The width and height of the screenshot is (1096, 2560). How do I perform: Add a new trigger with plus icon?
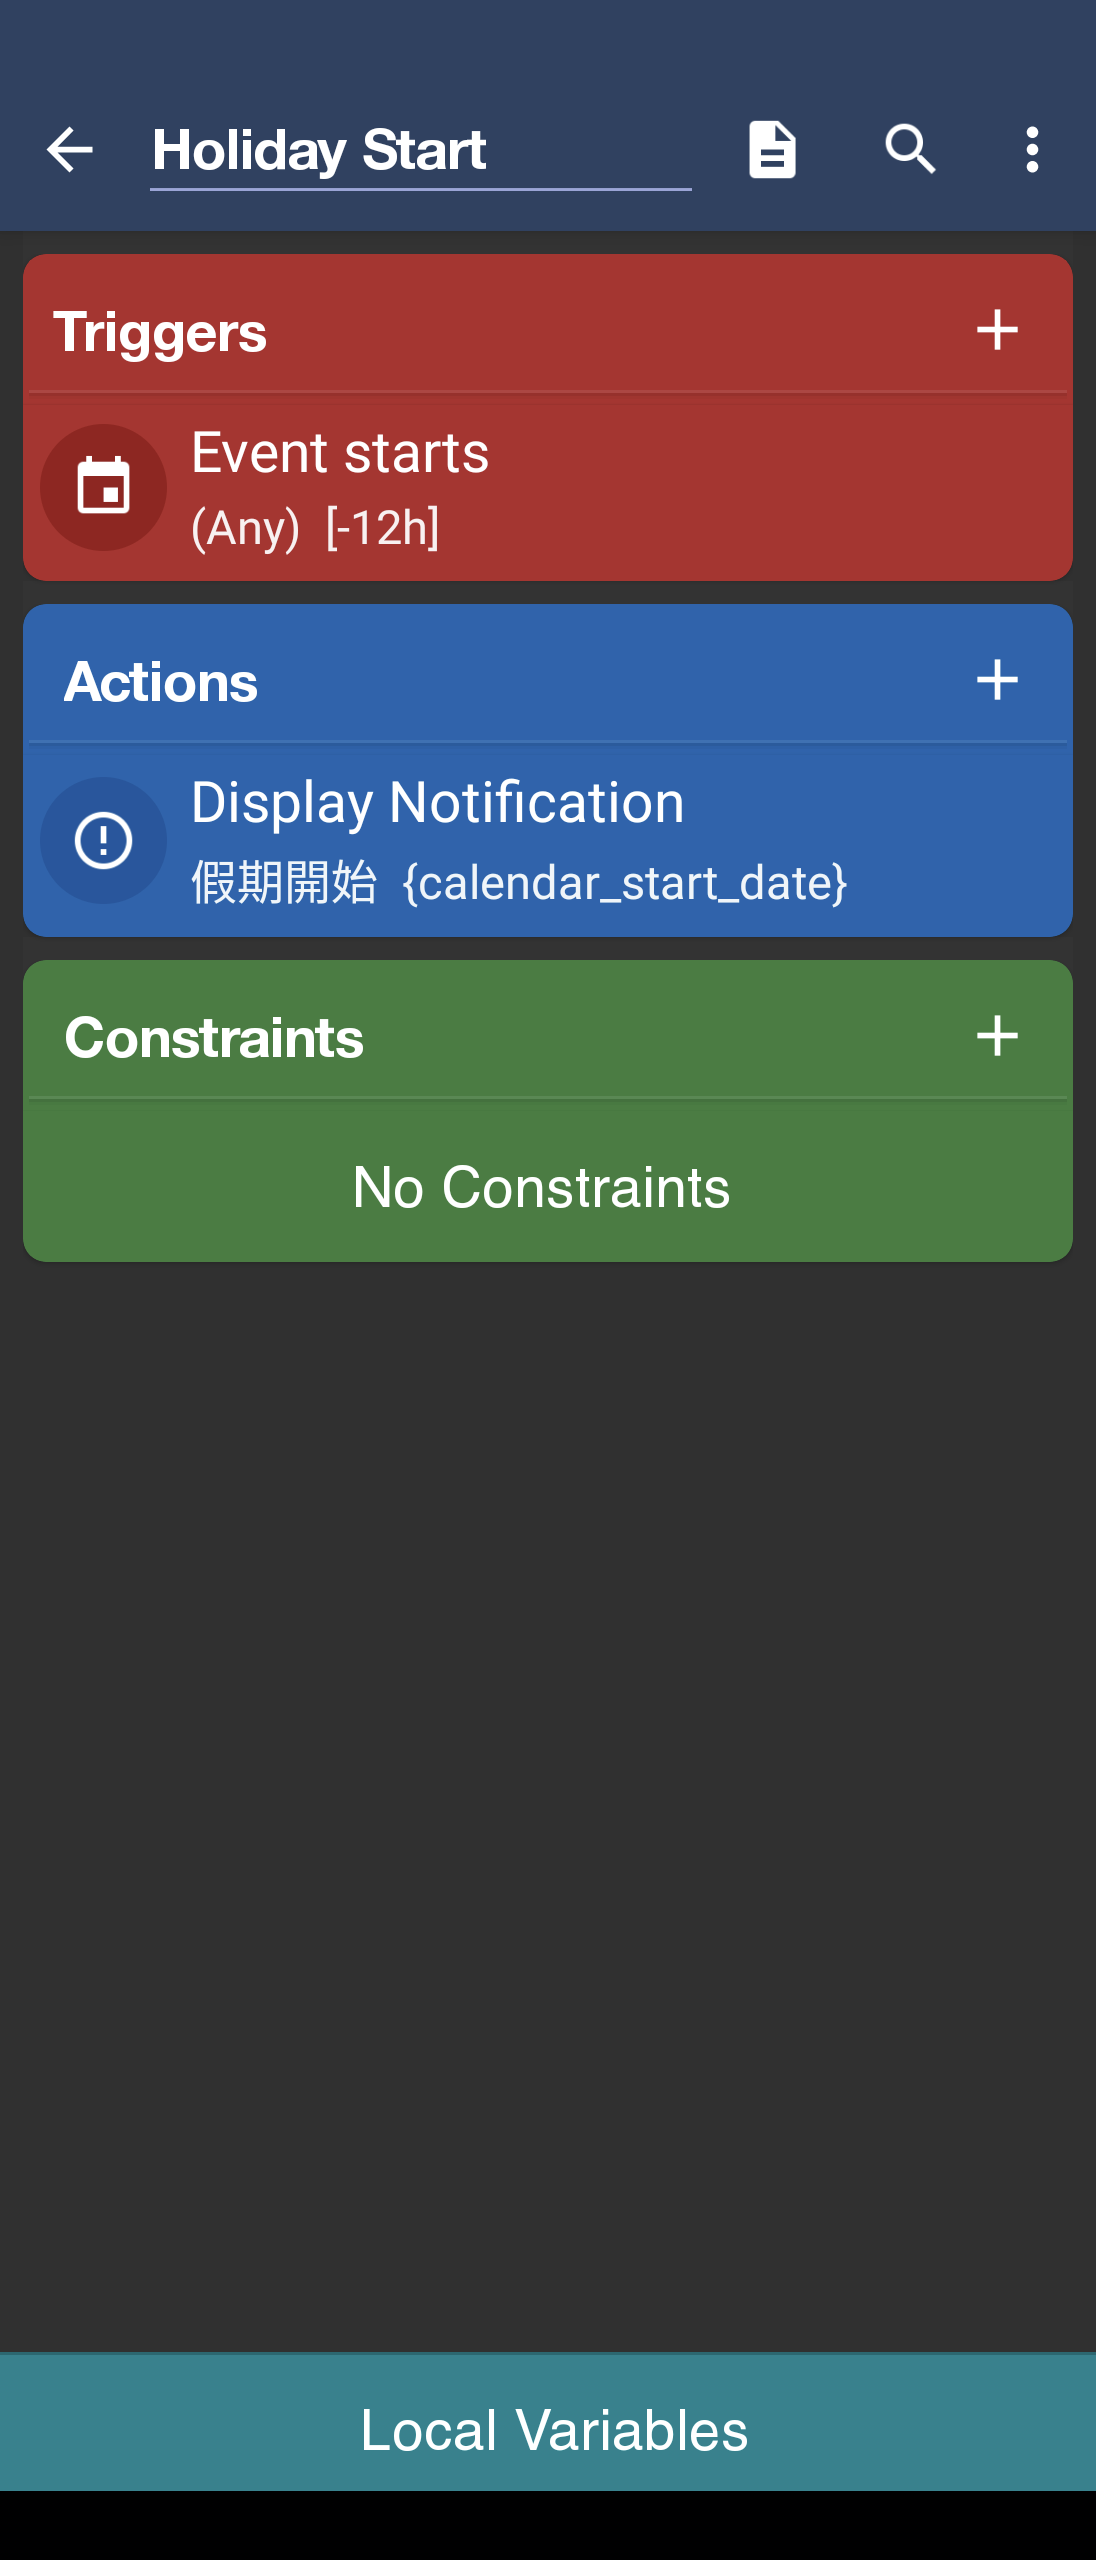click(x=997, y=329)
